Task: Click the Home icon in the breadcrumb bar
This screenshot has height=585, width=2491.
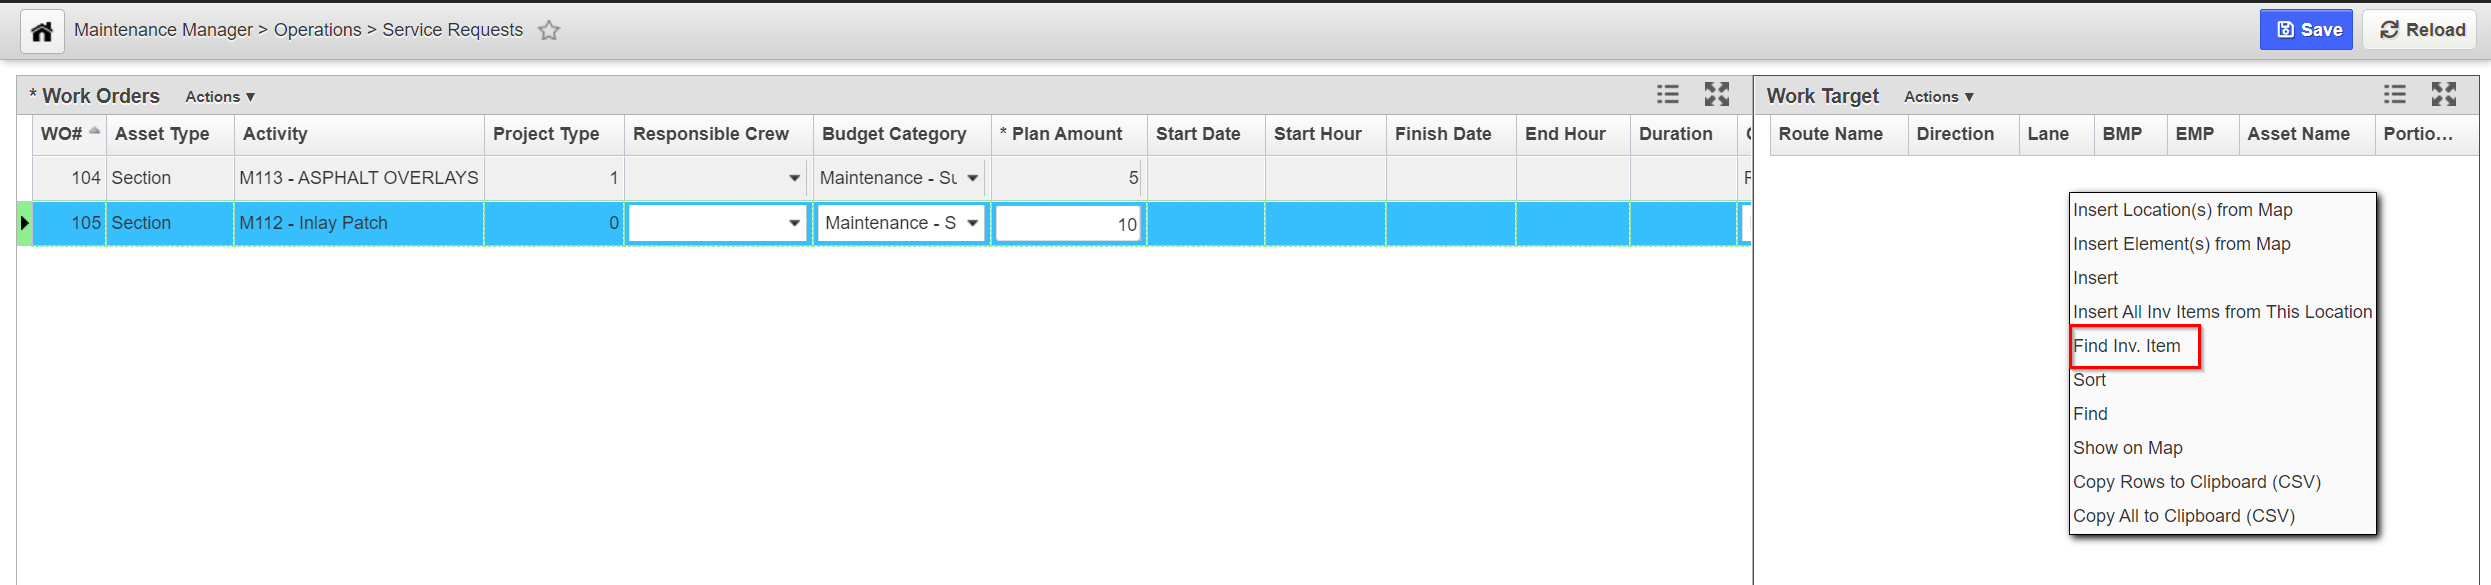Action: [42, 31]
